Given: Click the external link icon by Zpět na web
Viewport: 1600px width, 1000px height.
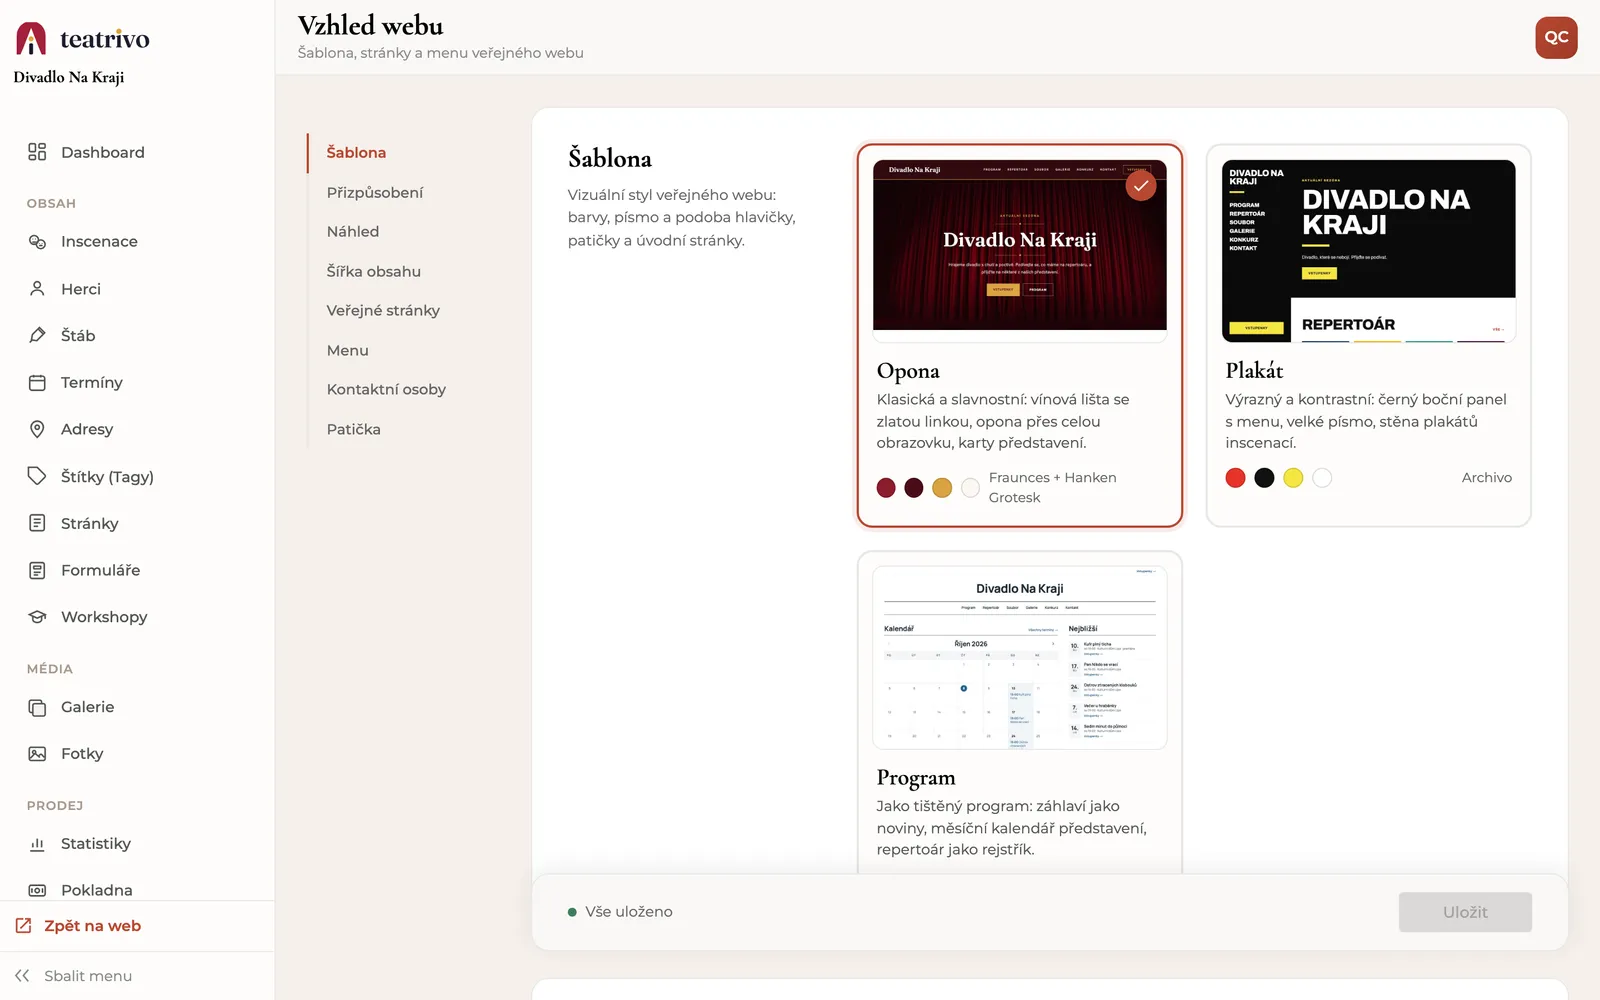Looking at the screenshot, I should [x=23, y=926].
